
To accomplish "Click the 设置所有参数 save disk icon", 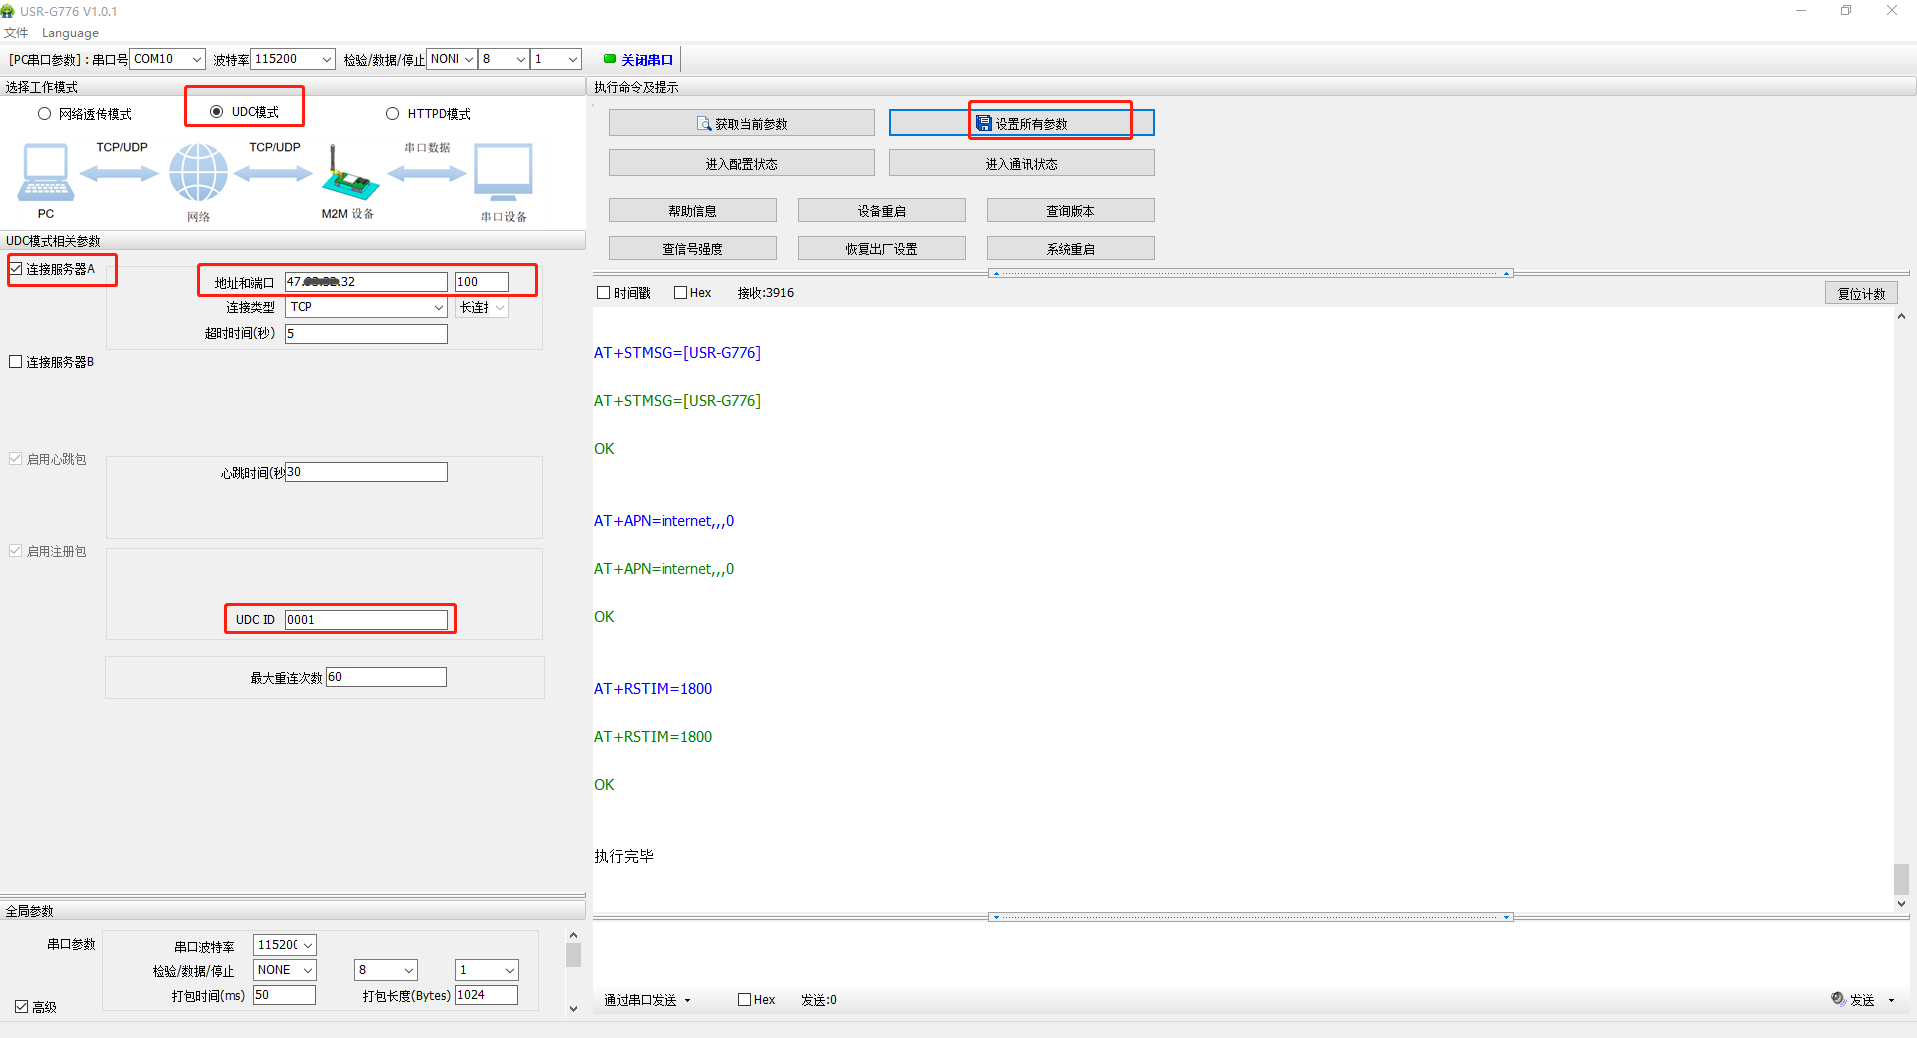I will point(984,124).
